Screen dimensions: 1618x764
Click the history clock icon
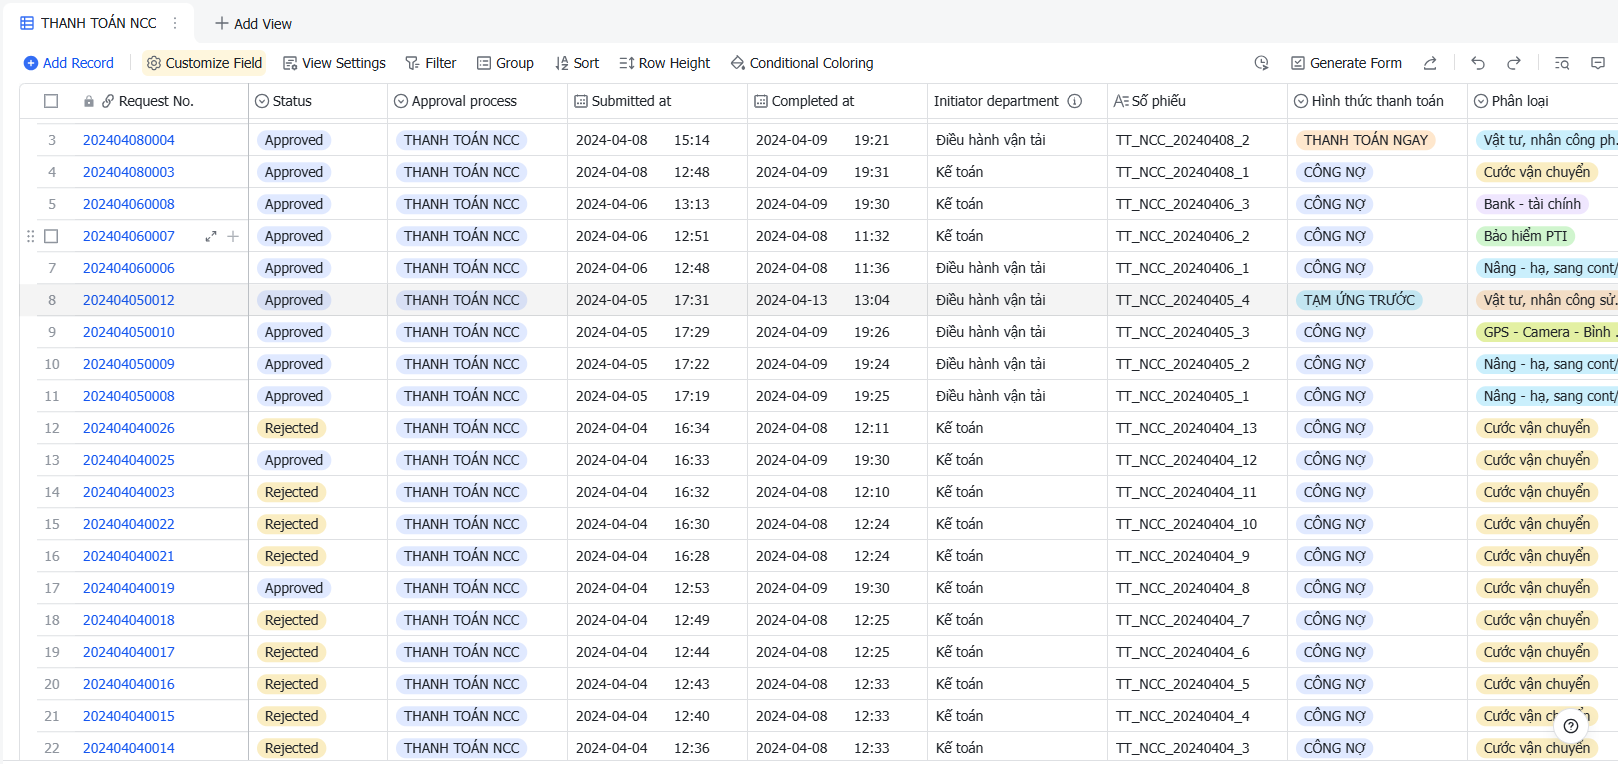(x=1262, y=63)
